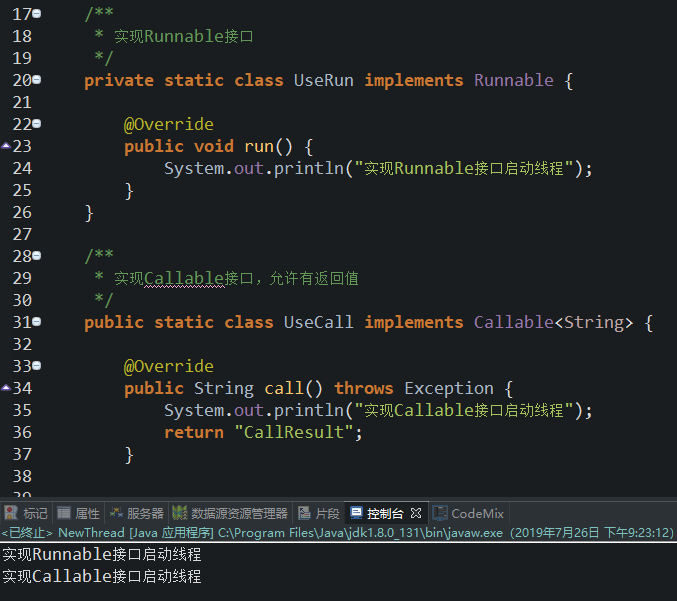
Task: Switch to the 数据源资源管理器 tab
Action: [230, 513]
